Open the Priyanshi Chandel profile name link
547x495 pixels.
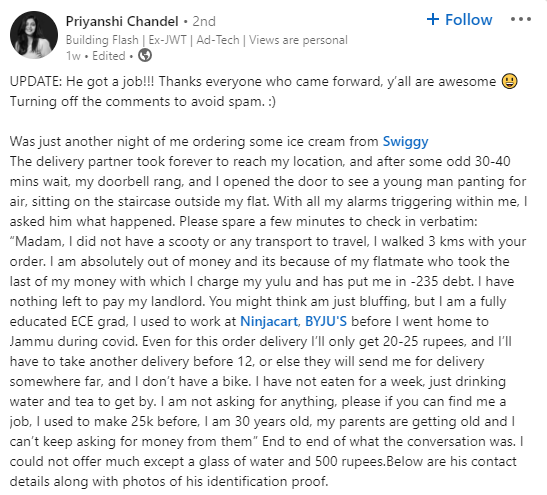122,21
